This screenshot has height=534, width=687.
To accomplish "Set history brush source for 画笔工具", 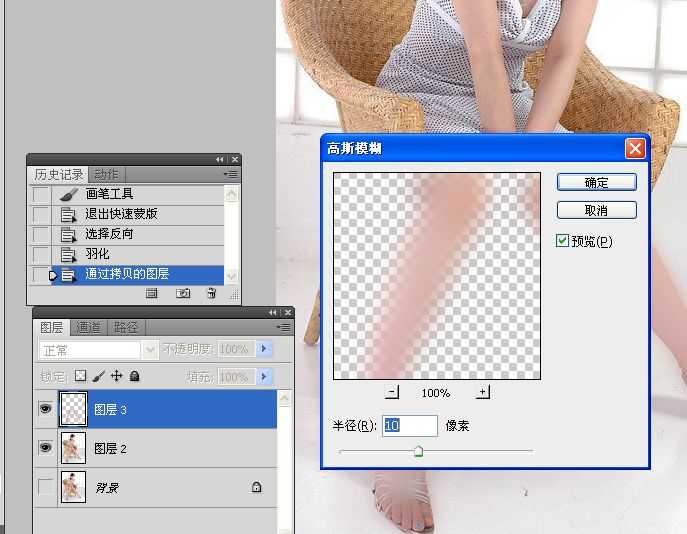I will coord(41,194).
